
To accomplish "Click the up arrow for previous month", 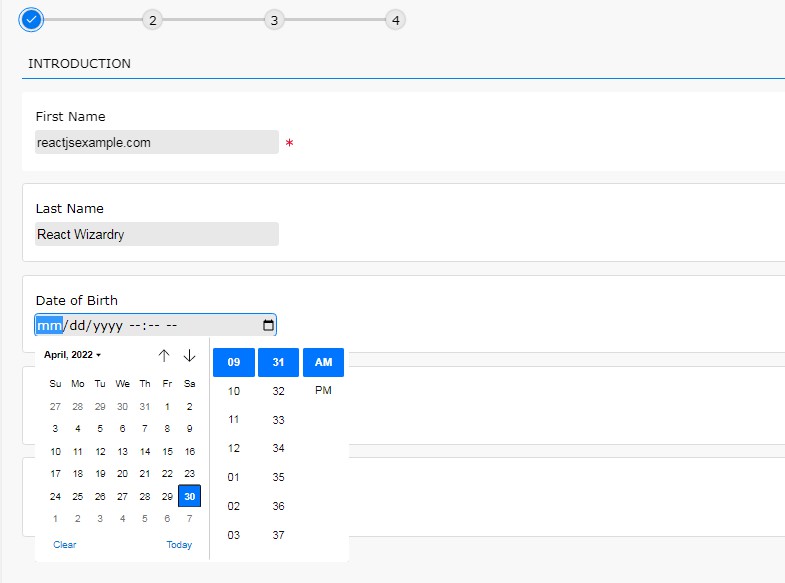I will click(x=164, y=355).
